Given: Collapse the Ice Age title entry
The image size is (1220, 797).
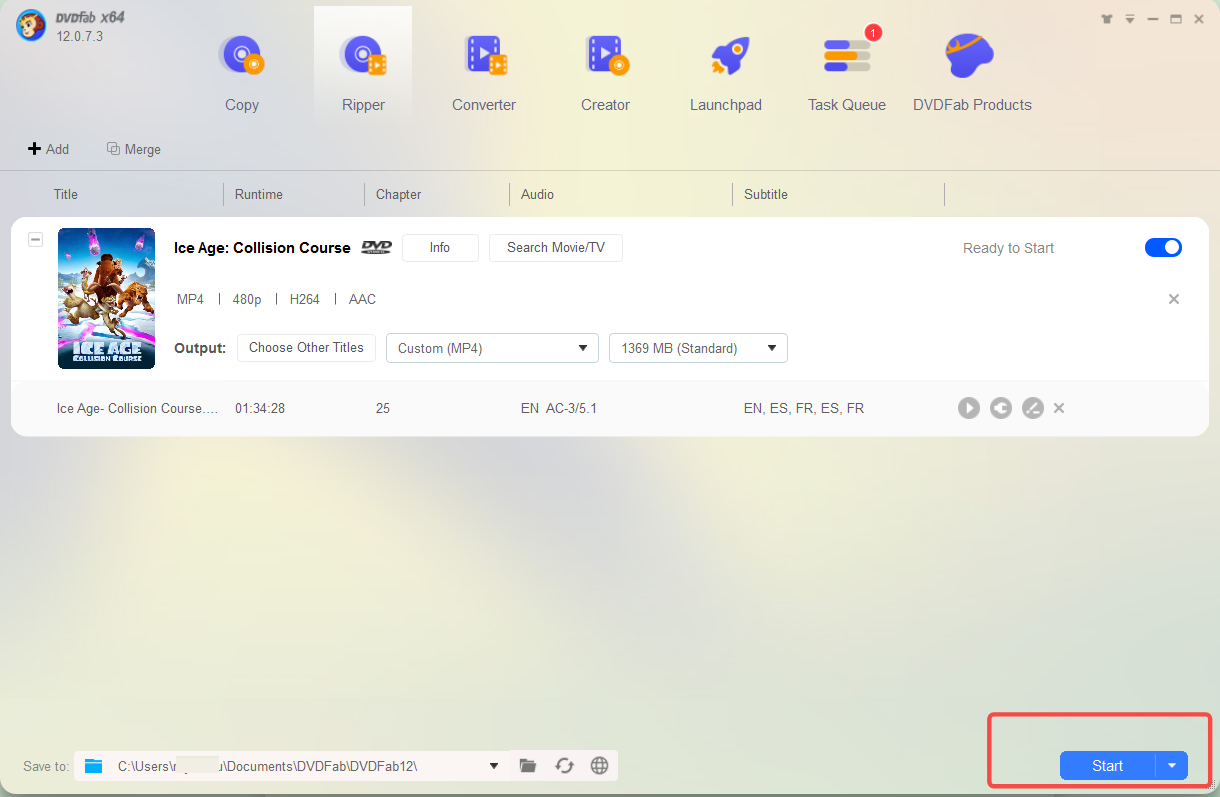Looking at the screenshot, I should click(36, 240).
